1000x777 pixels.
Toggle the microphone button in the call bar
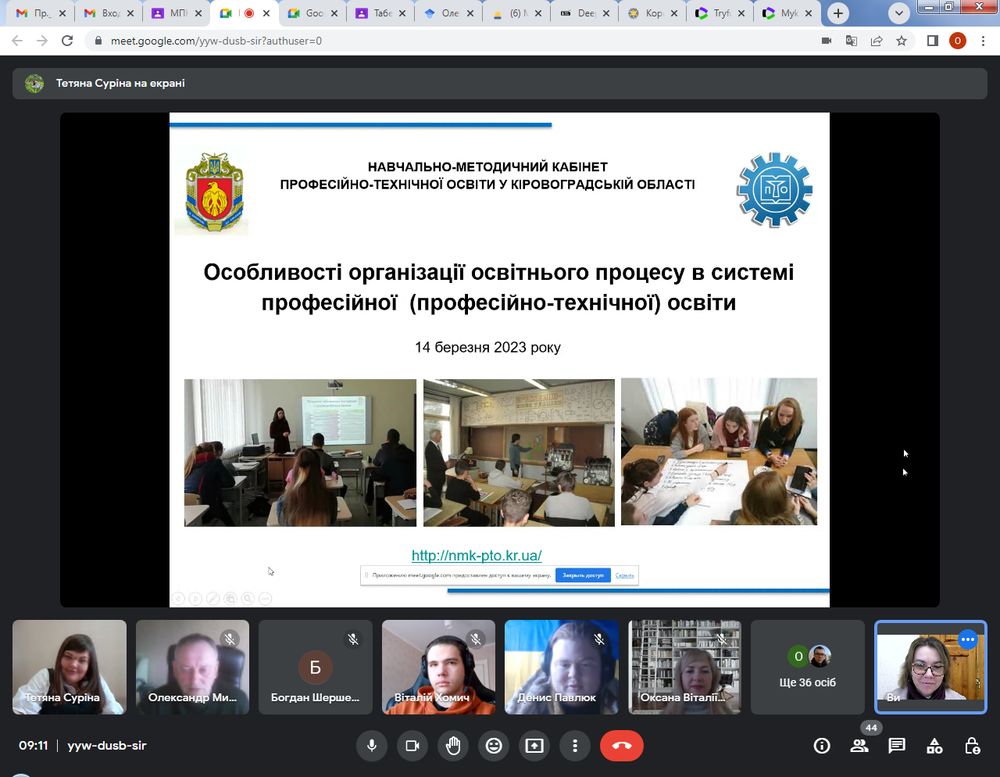coord(371,746)
